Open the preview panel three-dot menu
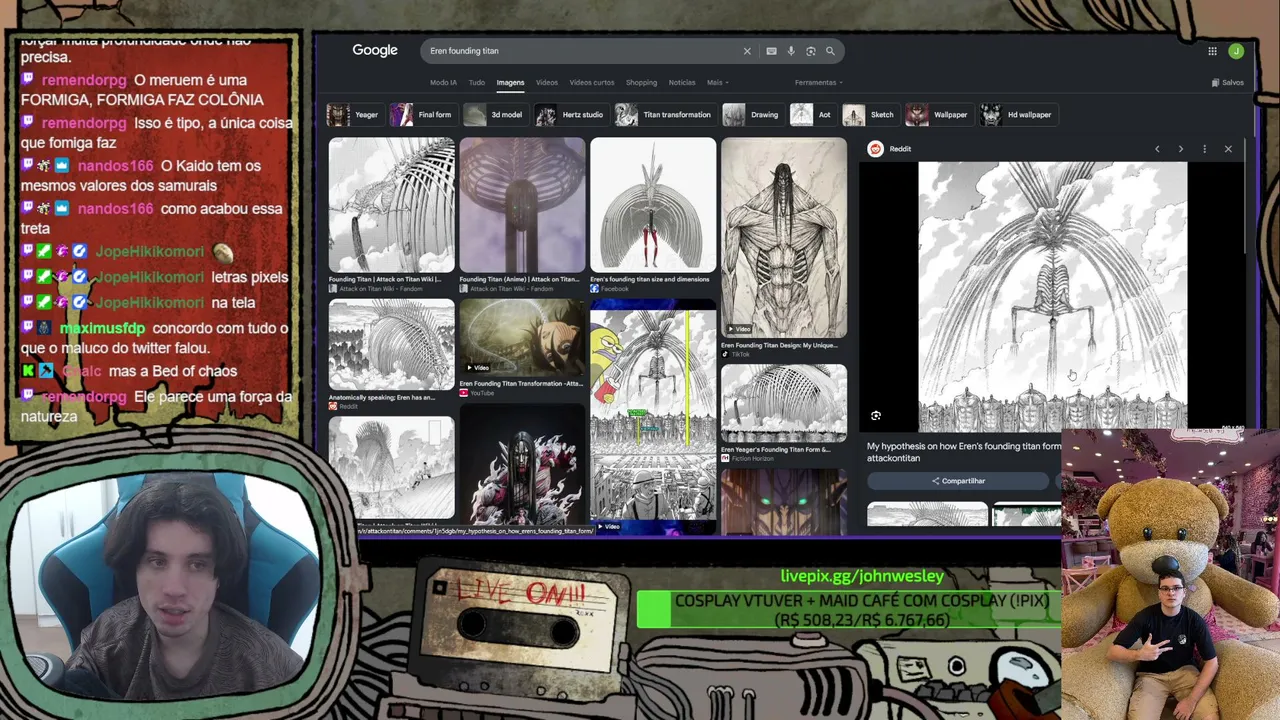1280x720 pixels. coord(1204,149)
